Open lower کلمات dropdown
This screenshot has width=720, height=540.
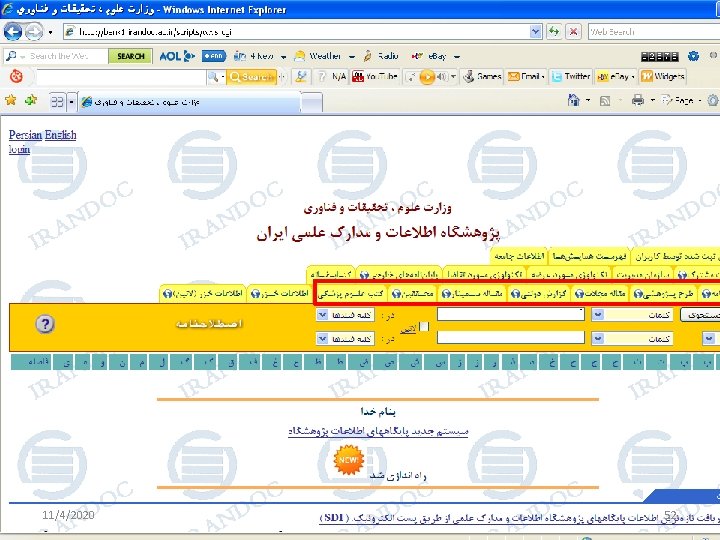(597, 339)
